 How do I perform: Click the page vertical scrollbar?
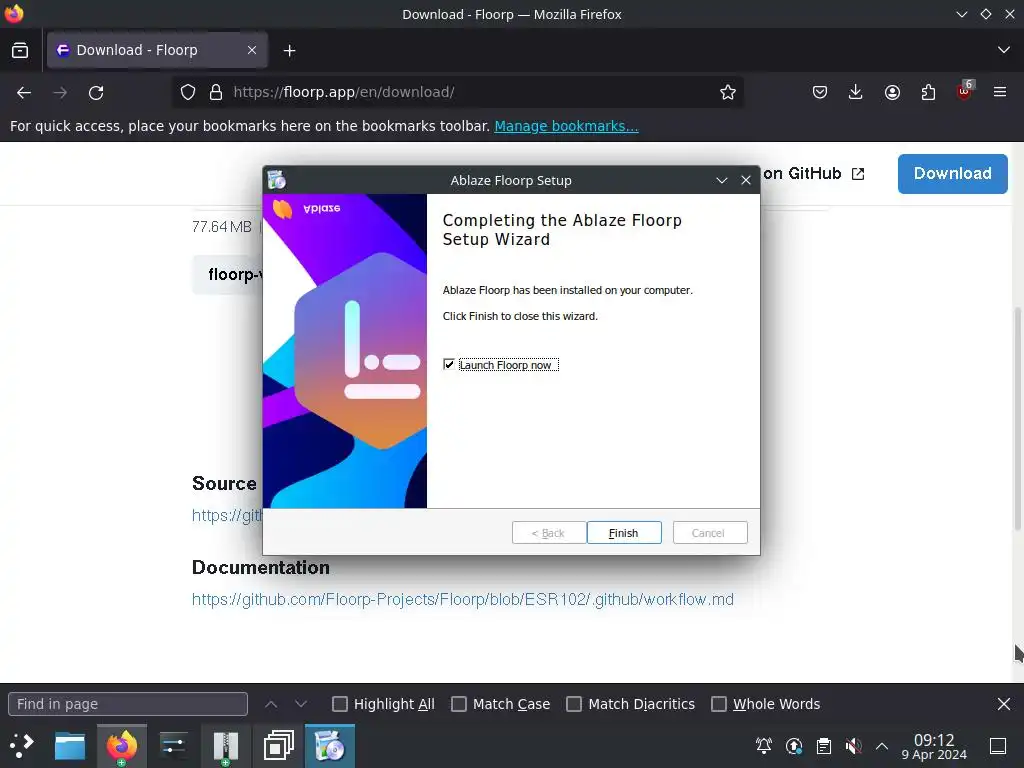tap(1017, 418)
